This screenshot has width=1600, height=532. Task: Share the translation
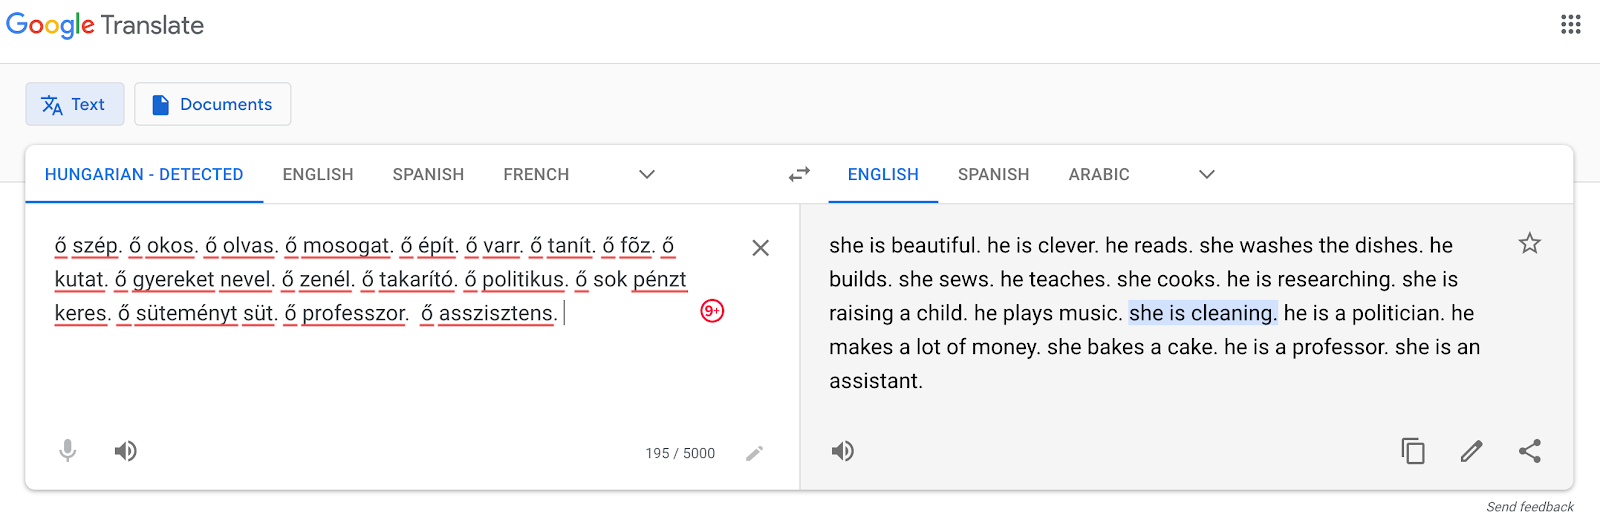click(x=1529, y=451)
